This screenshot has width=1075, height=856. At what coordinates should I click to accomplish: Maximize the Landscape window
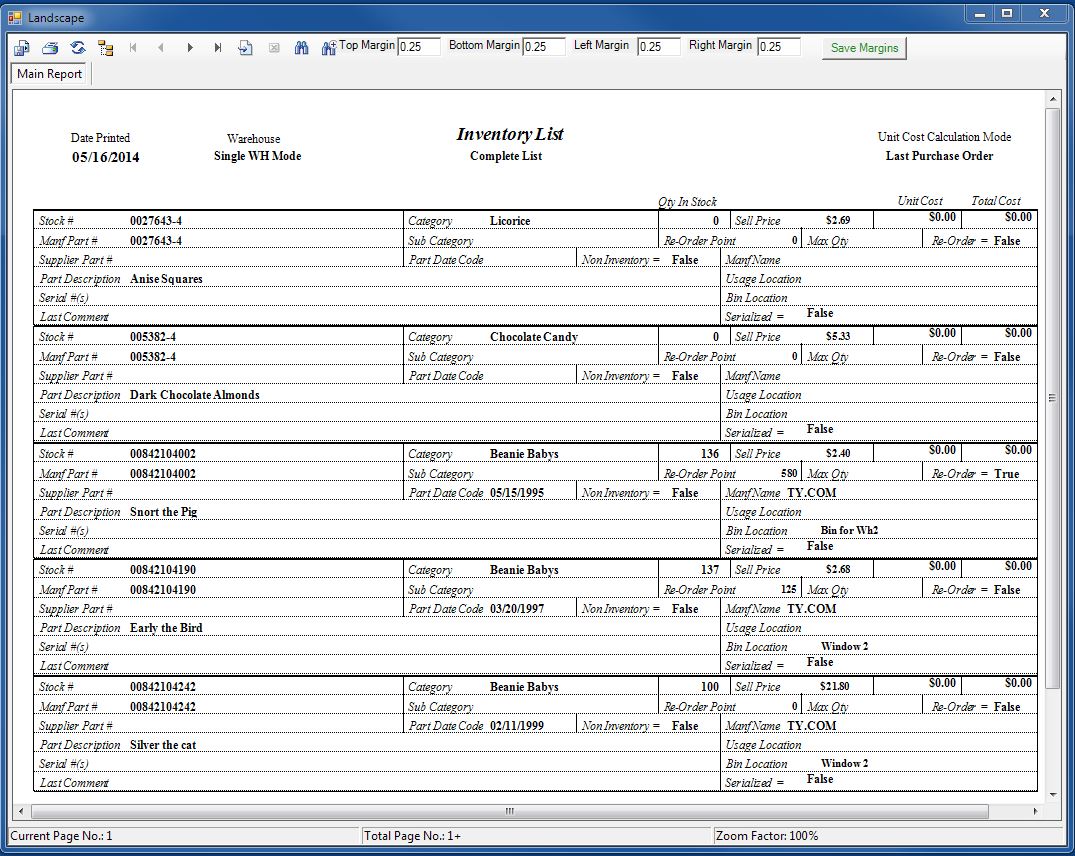point(1006,14)
